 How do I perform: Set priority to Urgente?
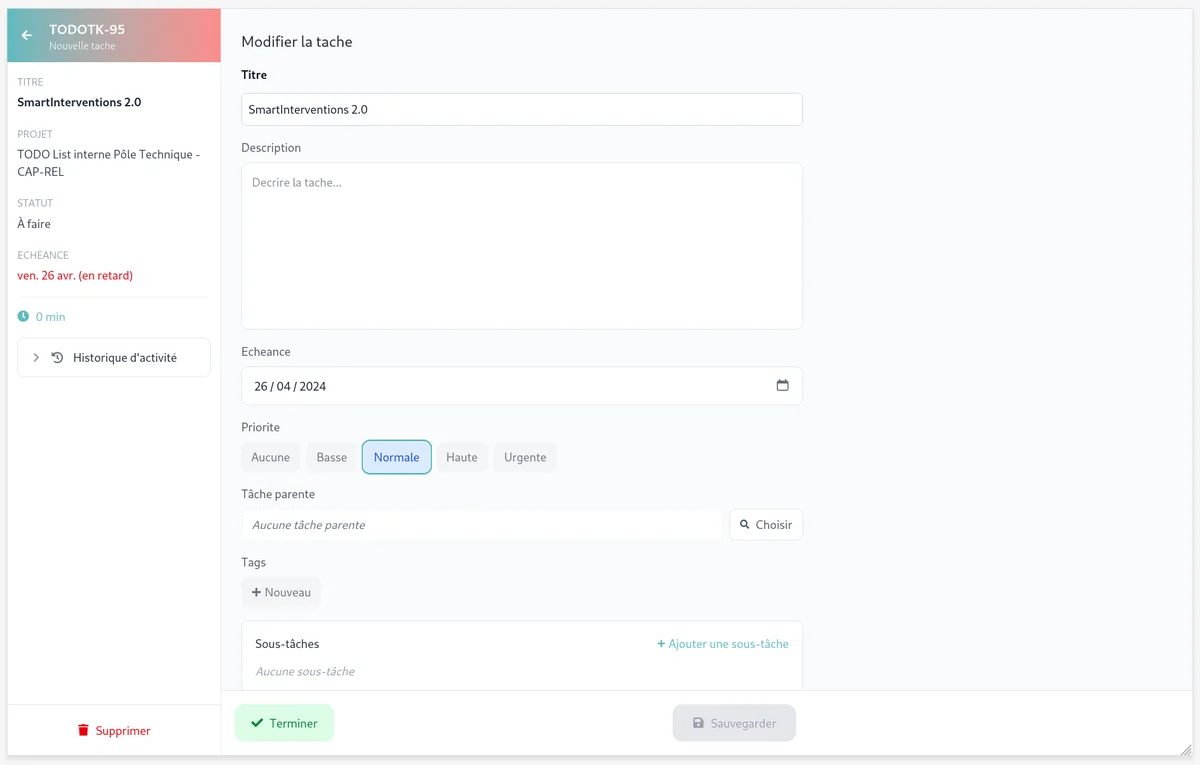[x=525, y=457]
